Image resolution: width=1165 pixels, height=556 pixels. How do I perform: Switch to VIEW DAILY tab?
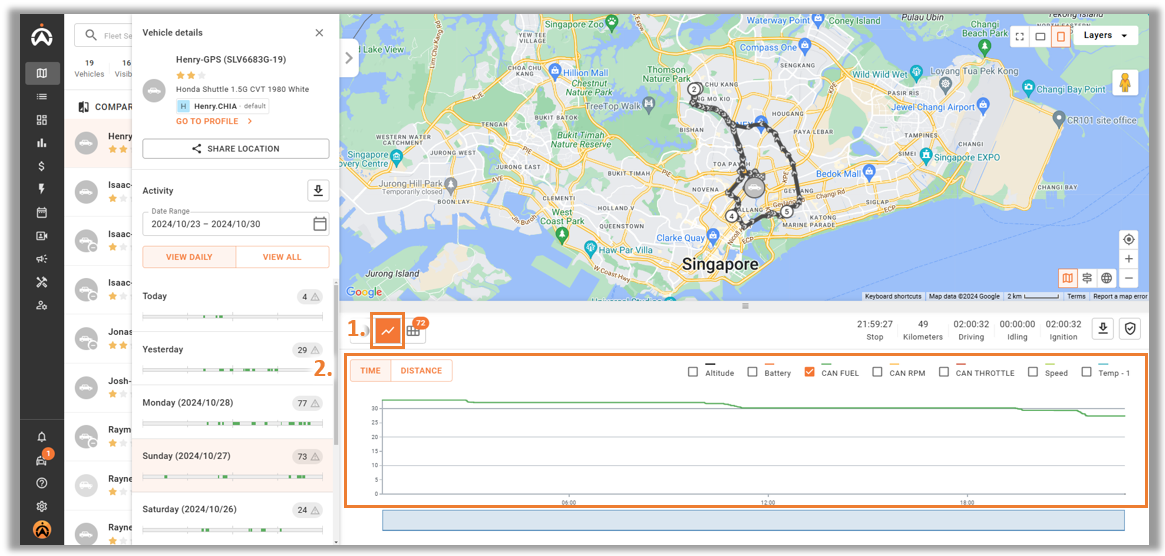189,257
